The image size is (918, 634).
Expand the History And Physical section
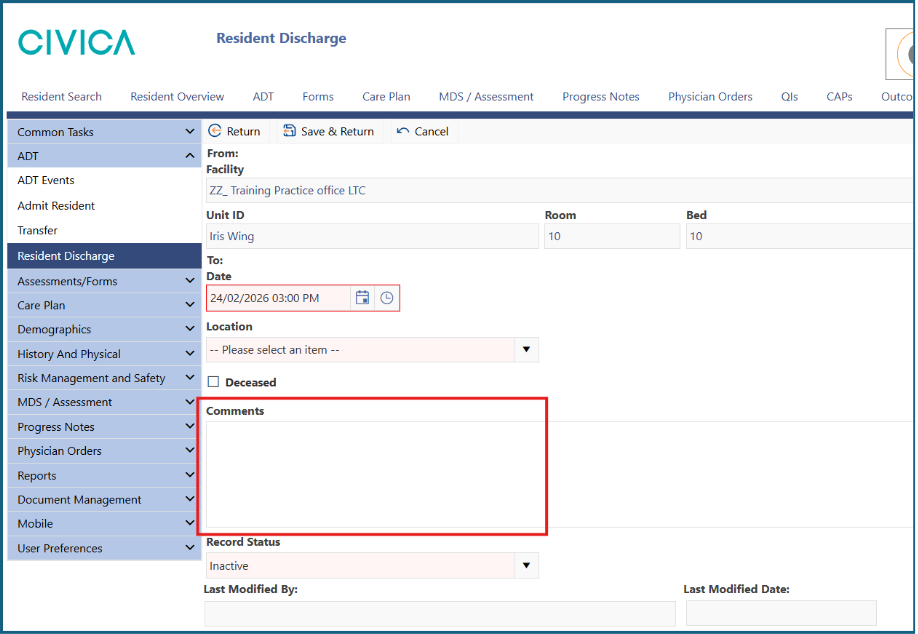point(104,354)
